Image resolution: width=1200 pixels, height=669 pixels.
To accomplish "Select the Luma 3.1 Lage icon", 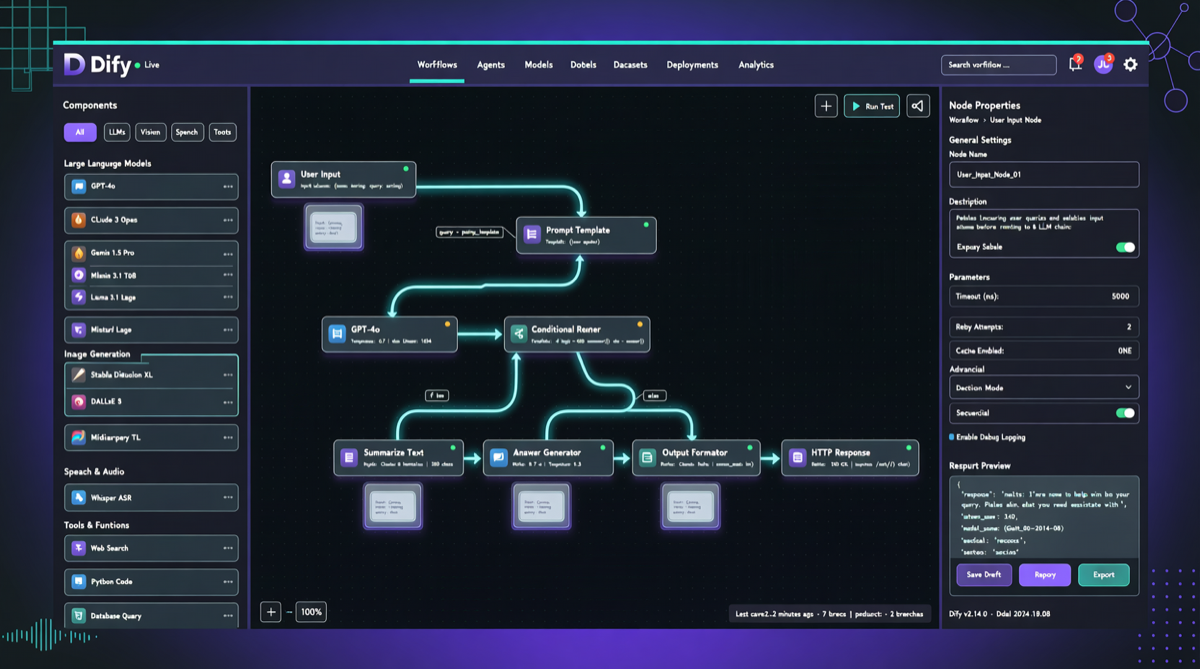I will pyautogui.click(x=78, y=297).
